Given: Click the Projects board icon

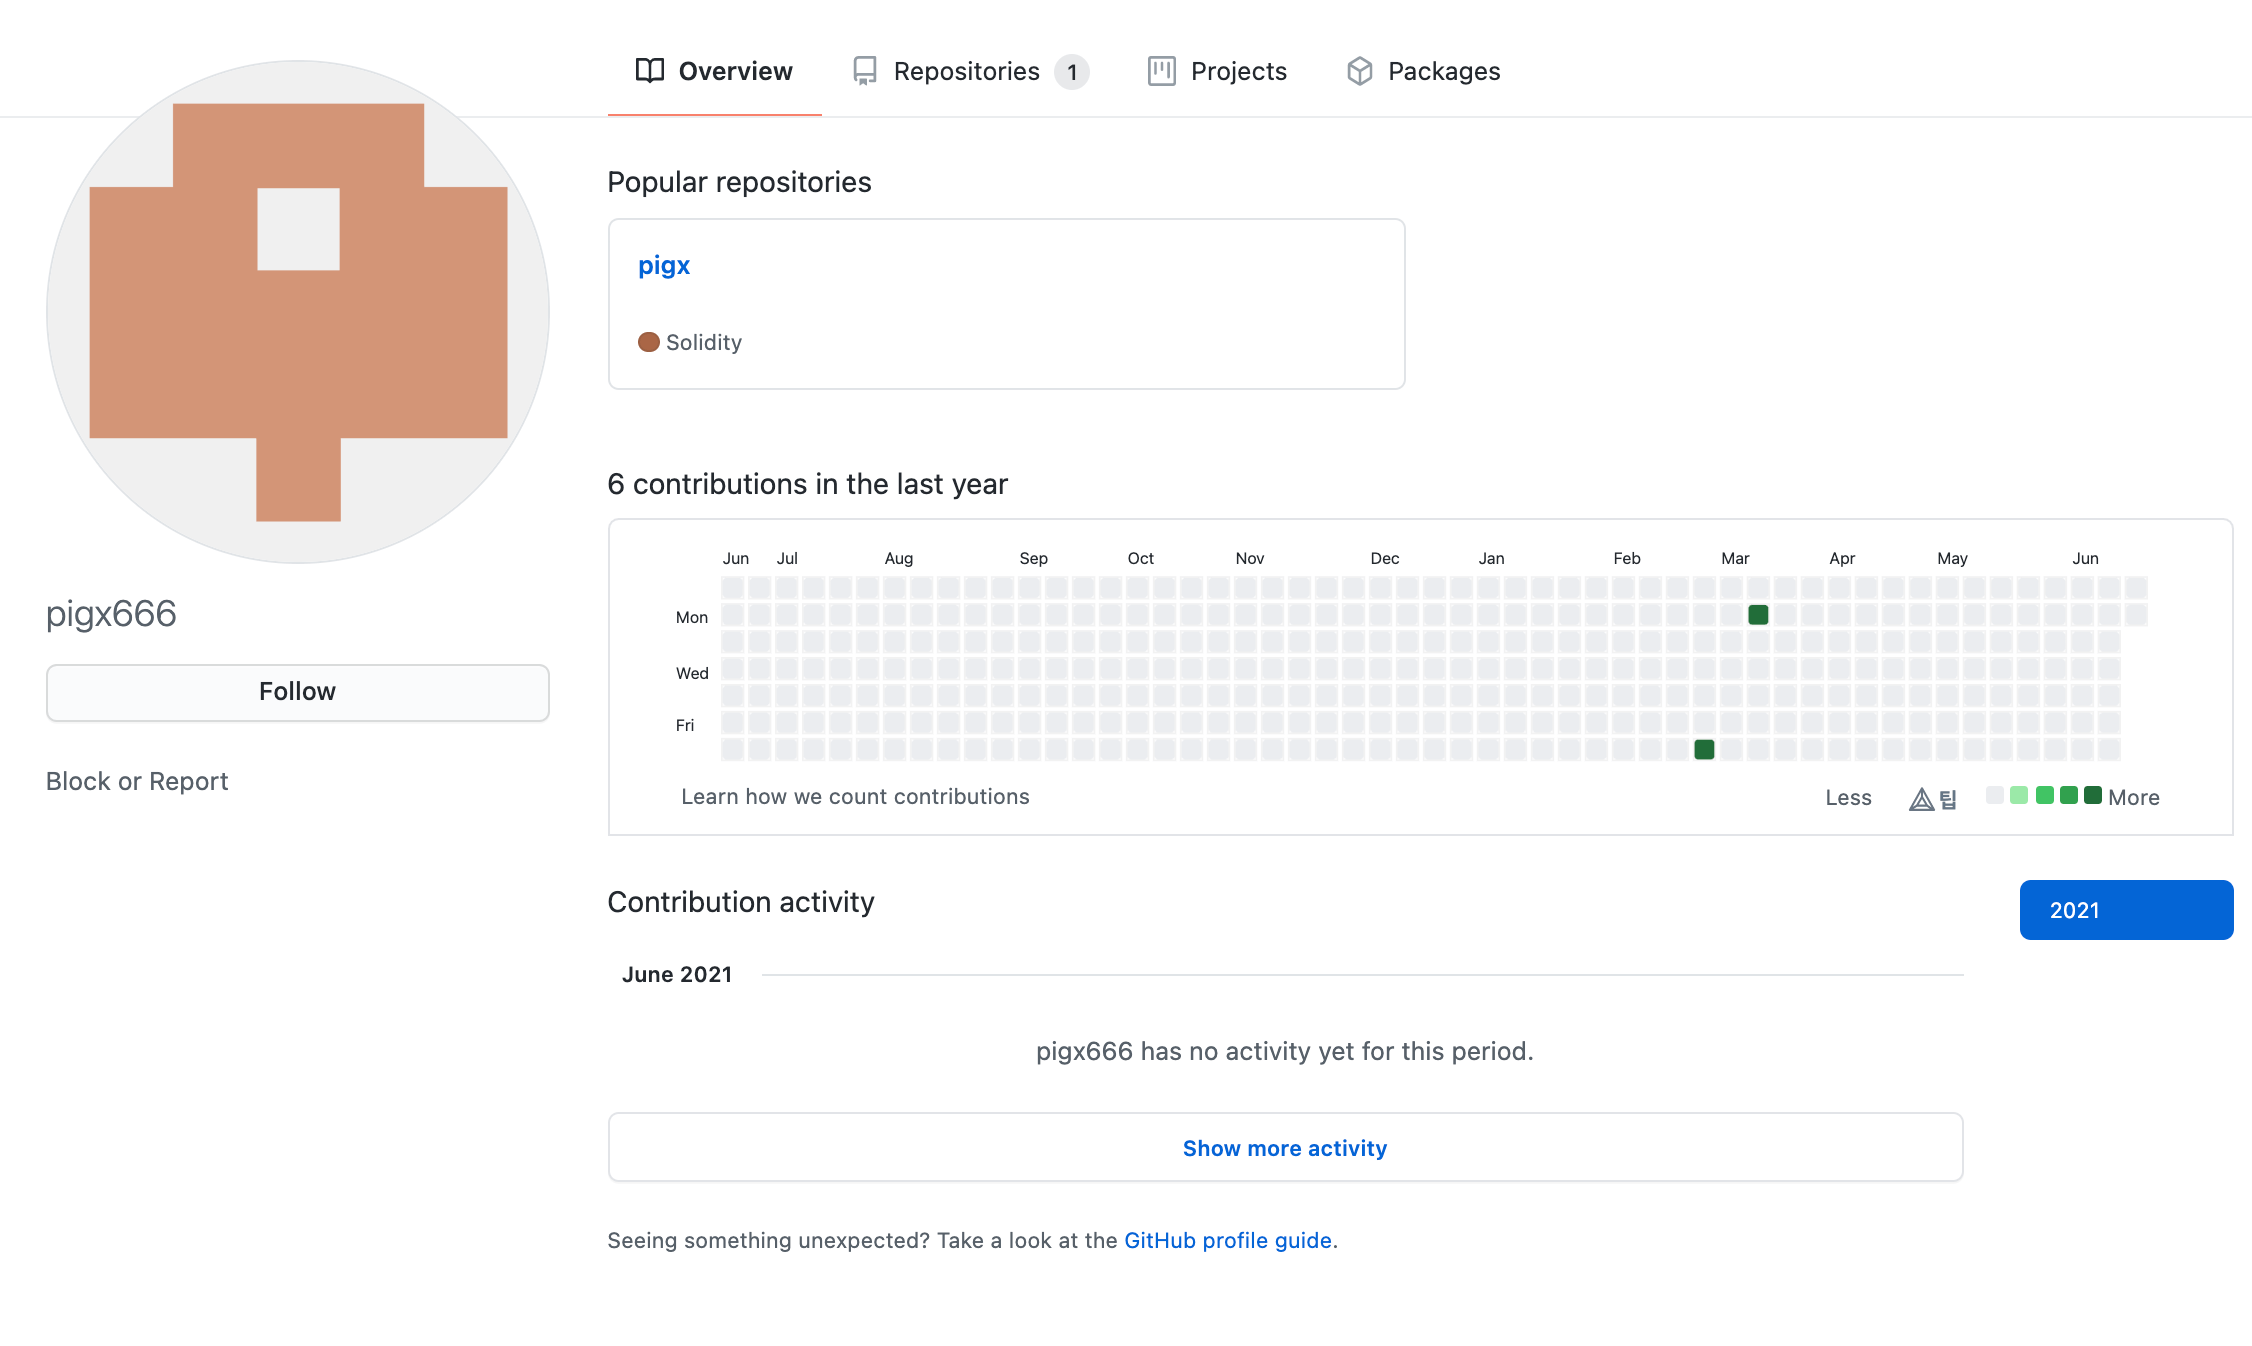Looking at the screenshot, I should tap(1161, 71).
